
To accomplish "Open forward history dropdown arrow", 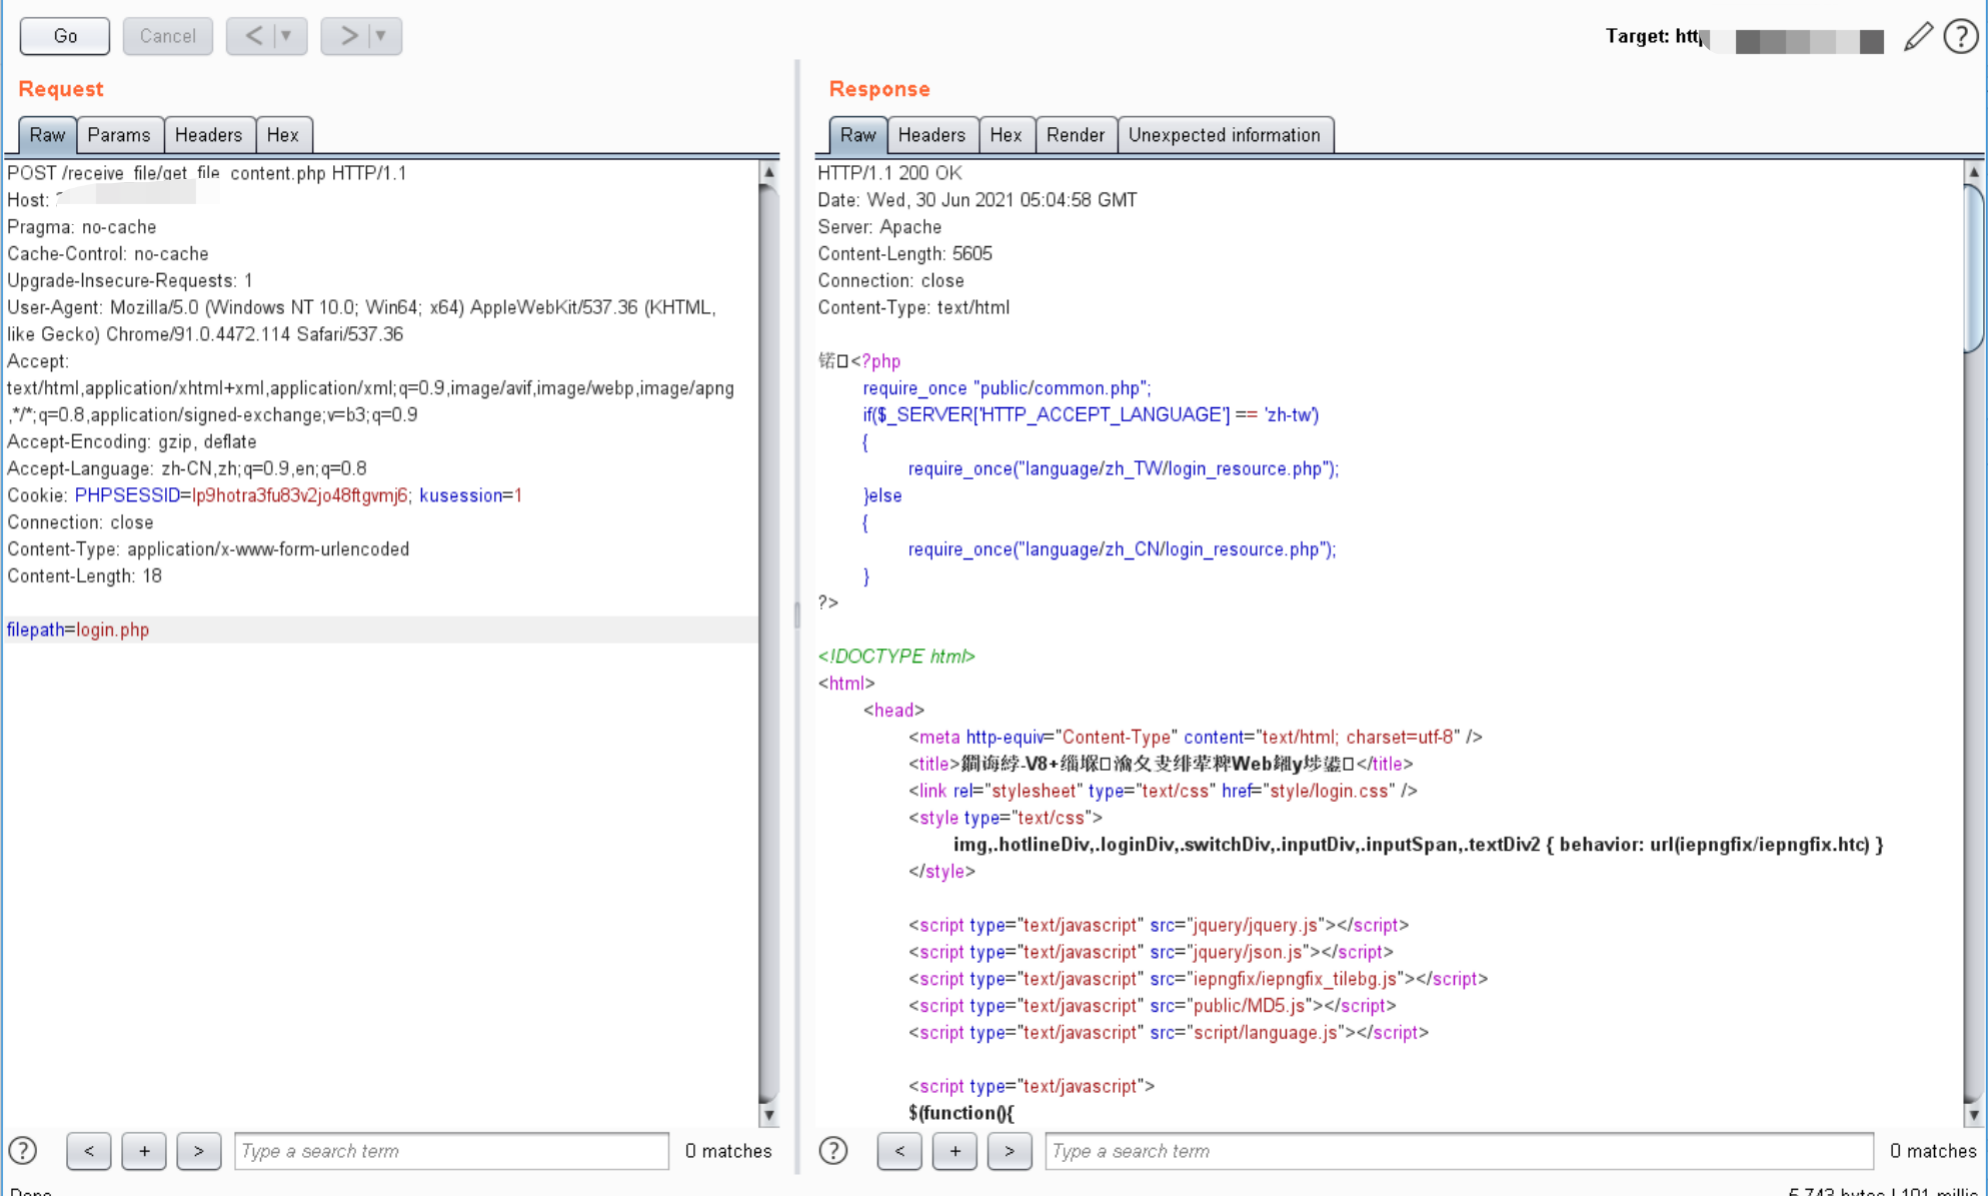I will (382, 36).
